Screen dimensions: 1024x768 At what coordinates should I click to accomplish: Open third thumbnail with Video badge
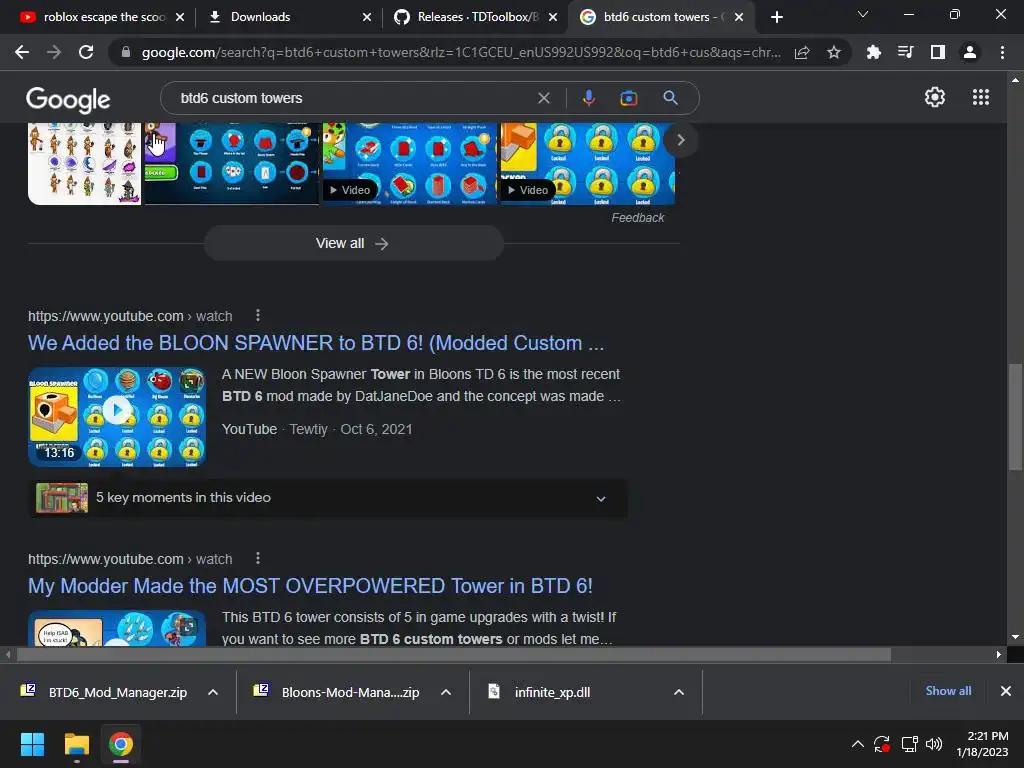409,163
